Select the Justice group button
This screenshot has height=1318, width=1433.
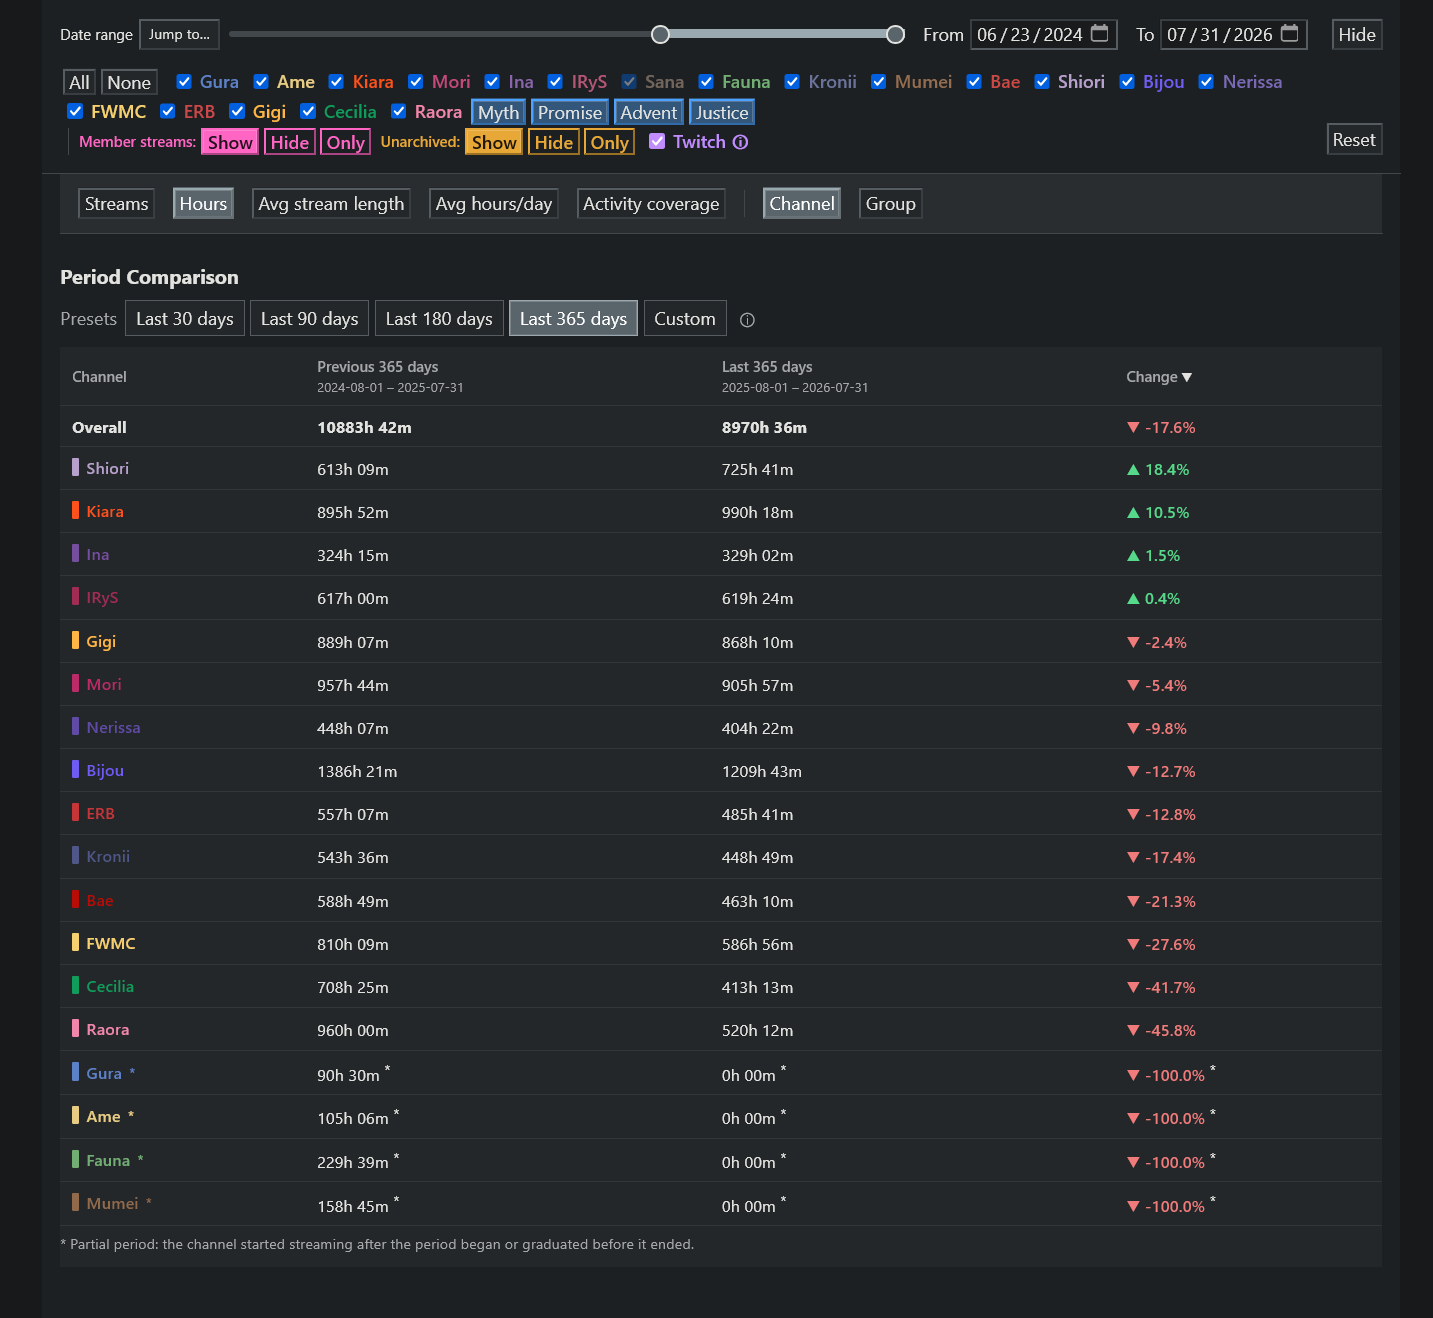point(722,113)
